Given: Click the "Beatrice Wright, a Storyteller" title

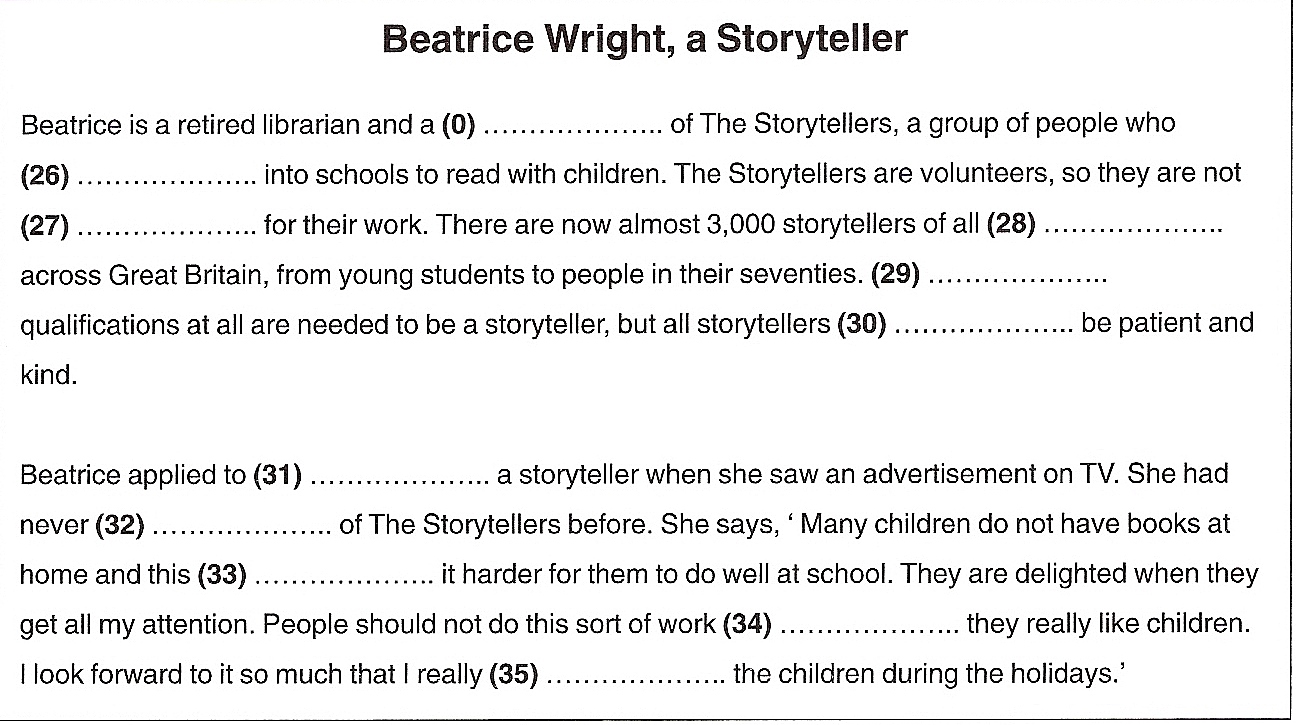Looking at the screenshot, I should (x=645, y=40).
